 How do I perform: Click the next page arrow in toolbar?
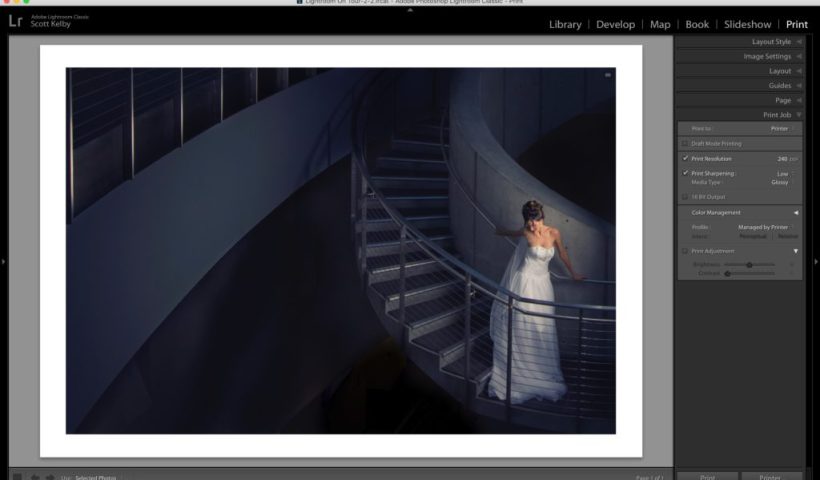[x=49, y=477]
